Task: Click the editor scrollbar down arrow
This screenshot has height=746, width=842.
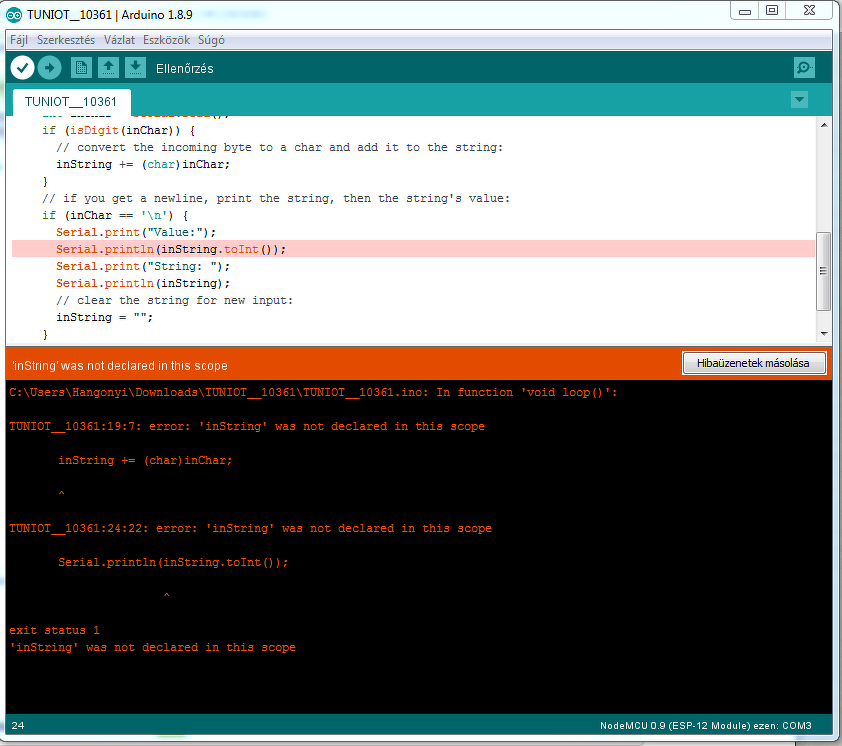Action: click(x=824, y=334)
